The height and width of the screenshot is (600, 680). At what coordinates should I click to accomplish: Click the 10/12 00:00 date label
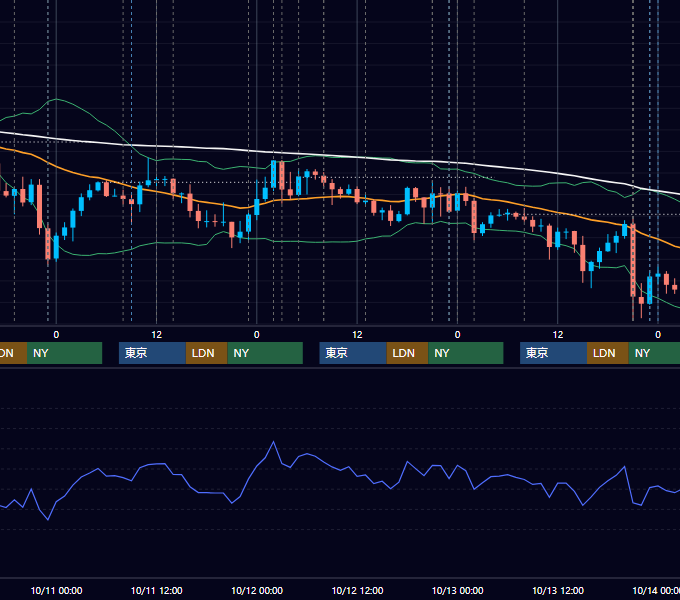click(x=257, y=590)
